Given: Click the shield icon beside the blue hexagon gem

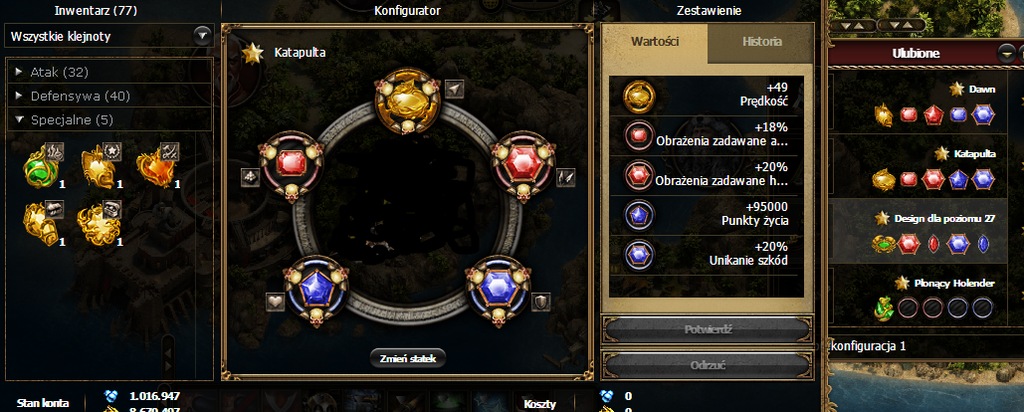Looking at the screenshot, I should (541, 302).
